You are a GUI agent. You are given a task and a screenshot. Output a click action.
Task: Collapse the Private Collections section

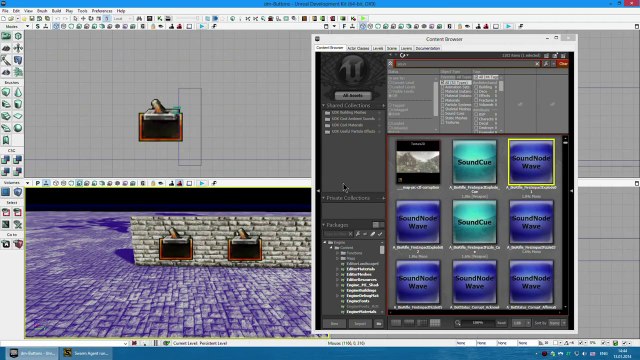click(x=324, y=198)
